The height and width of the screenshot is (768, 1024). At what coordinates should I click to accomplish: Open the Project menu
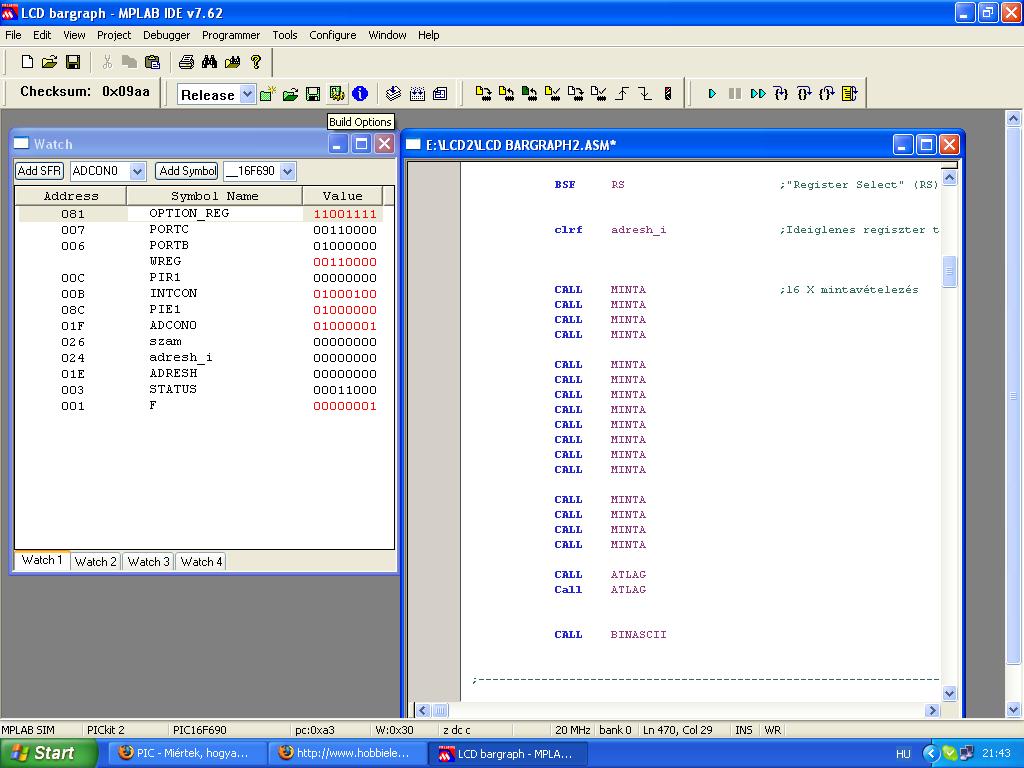pyautogui.click(x=114, y=35)
